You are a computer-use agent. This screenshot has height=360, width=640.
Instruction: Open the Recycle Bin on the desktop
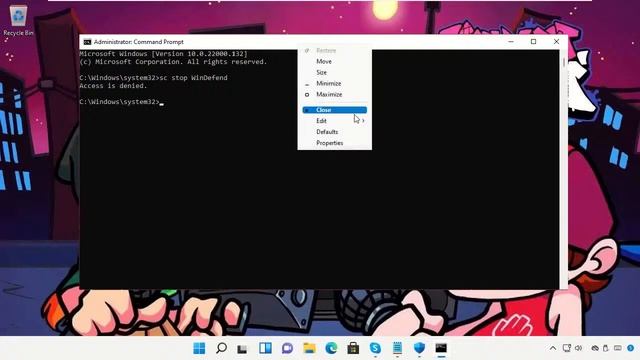click(x=18, y=20)
